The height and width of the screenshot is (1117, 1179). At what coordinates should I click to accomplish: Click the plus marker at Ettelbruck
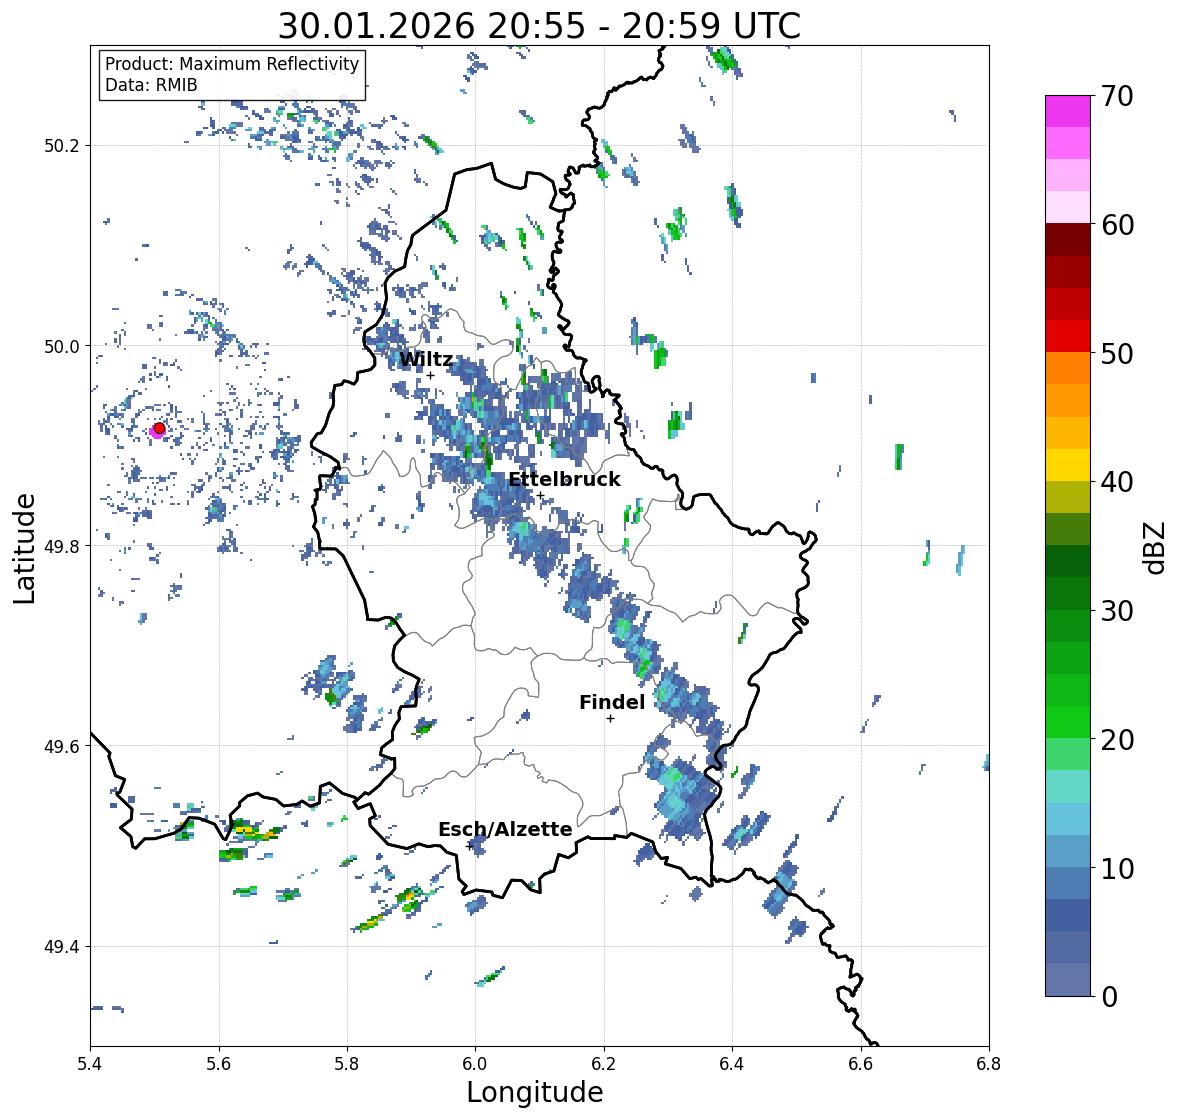(540, 495)
